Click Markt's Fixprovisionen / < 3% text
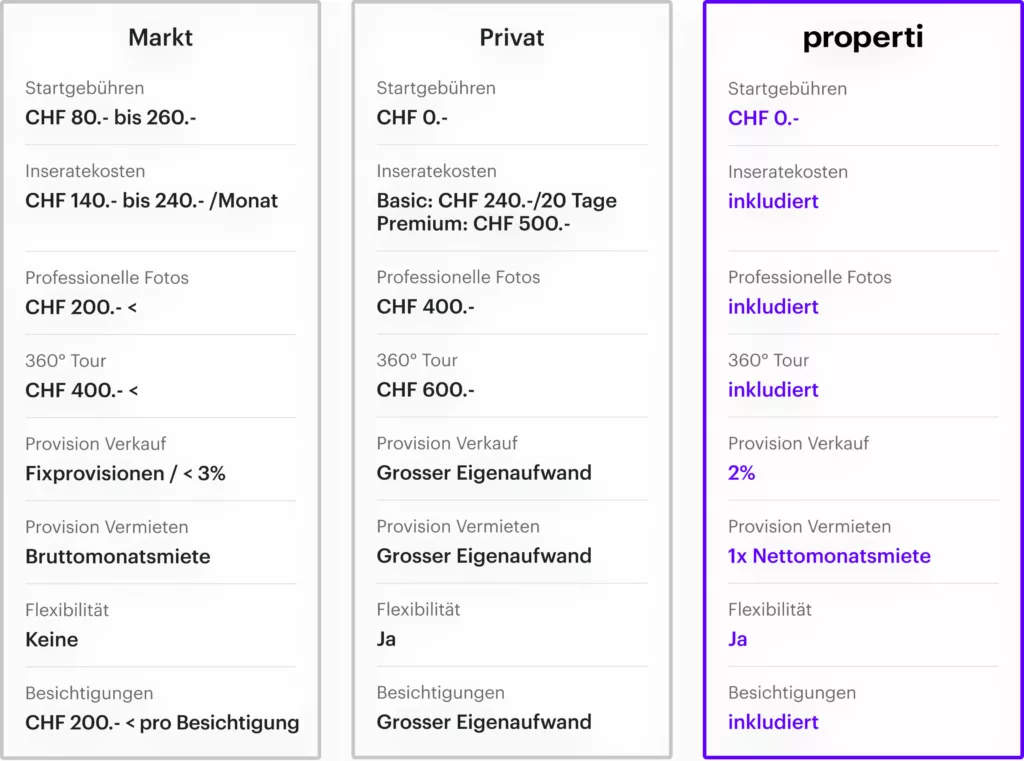1024x761 pixels. click(x=125, y=473)
